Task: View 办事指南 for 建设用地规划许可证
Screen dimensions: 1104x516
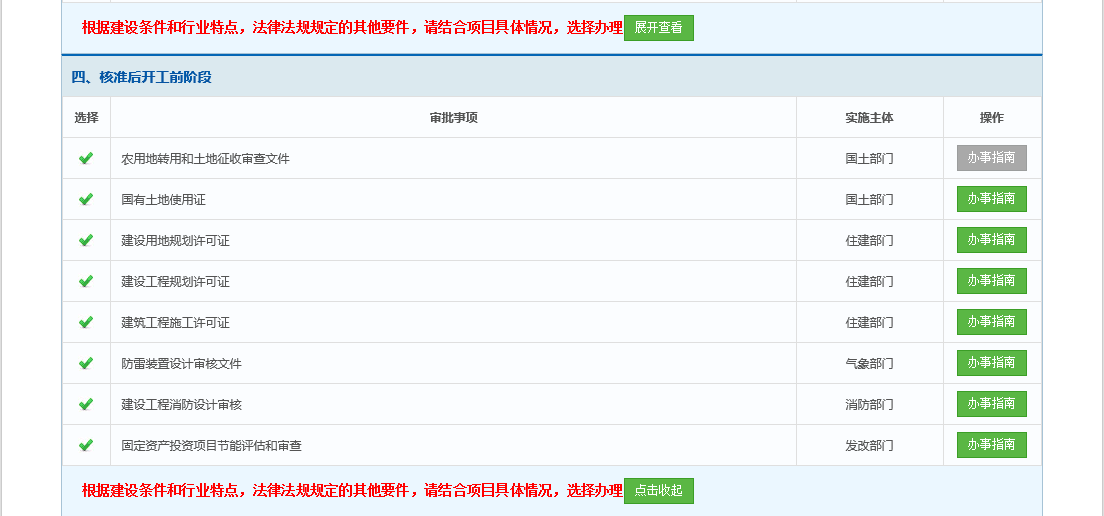Action: click(x=991, y=240)
